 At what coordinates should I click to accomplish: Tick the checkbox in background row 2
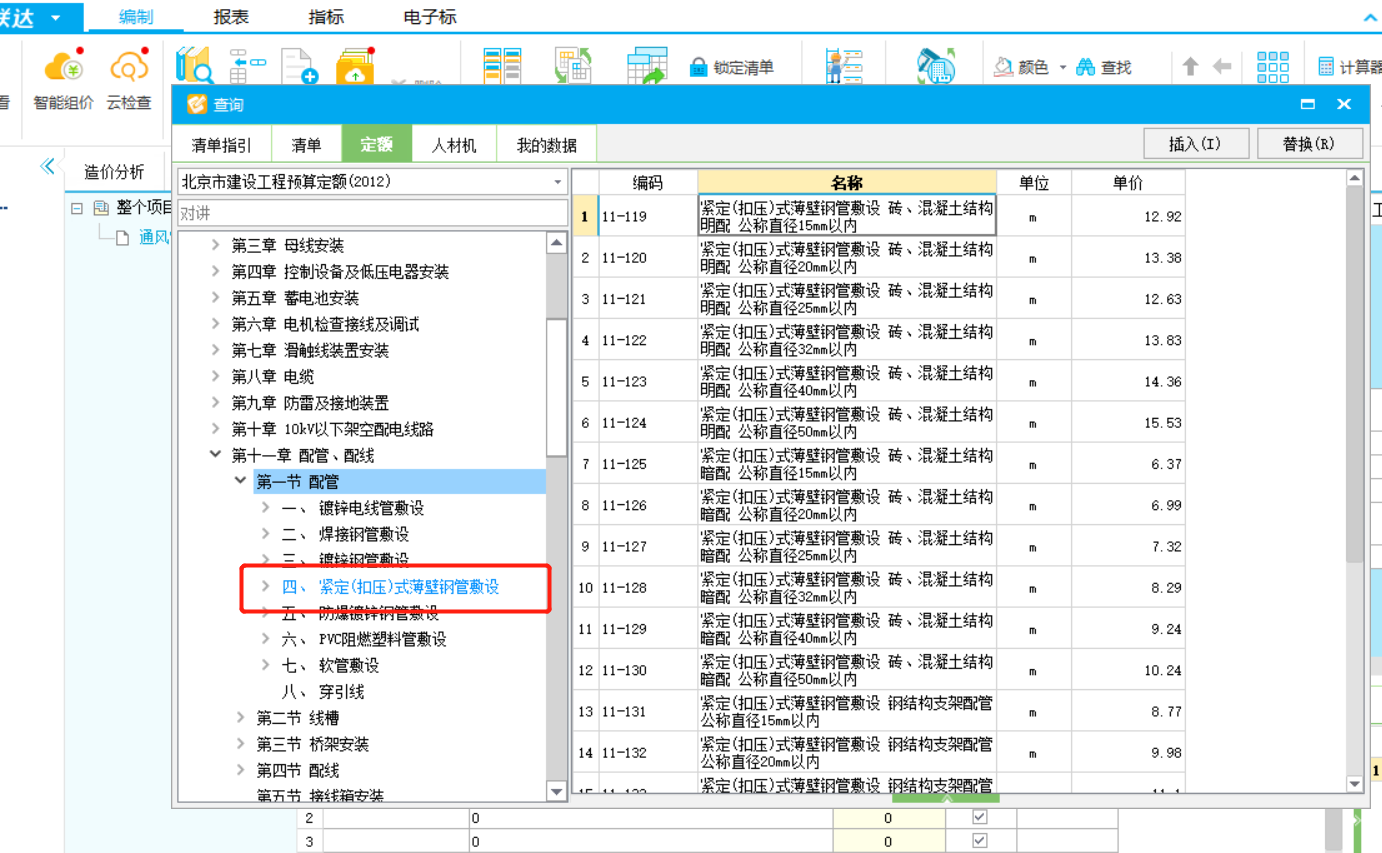point(979,817)
